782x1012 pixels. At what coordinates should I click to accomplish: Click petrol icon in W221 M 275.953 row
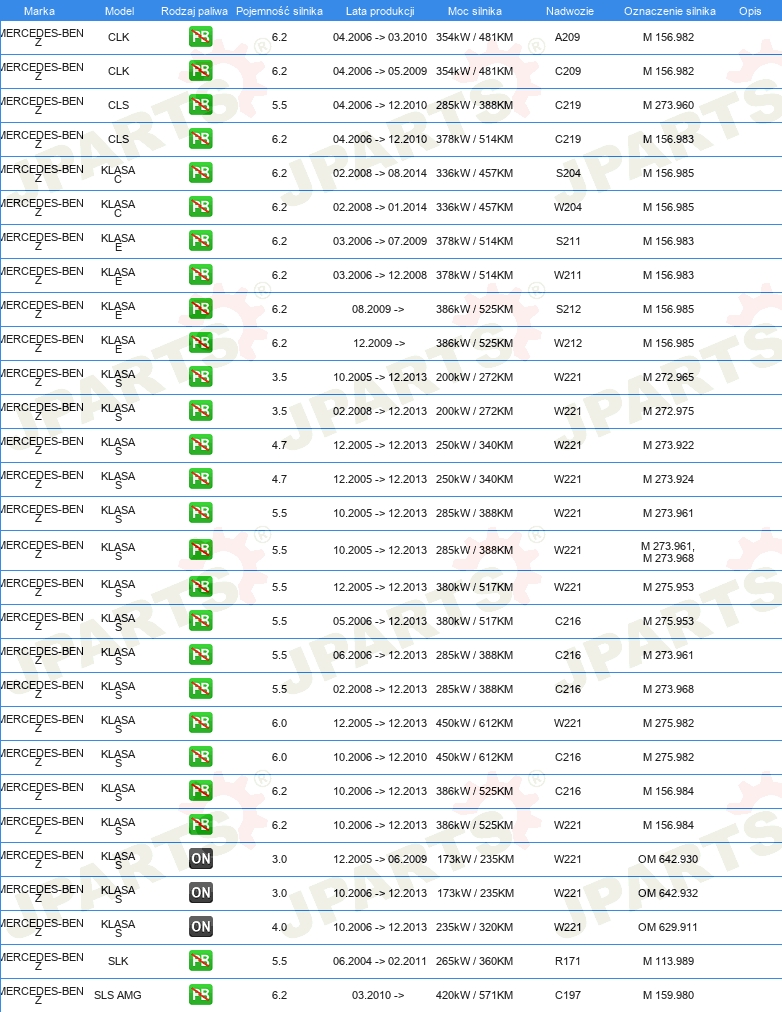pos(201,587)
